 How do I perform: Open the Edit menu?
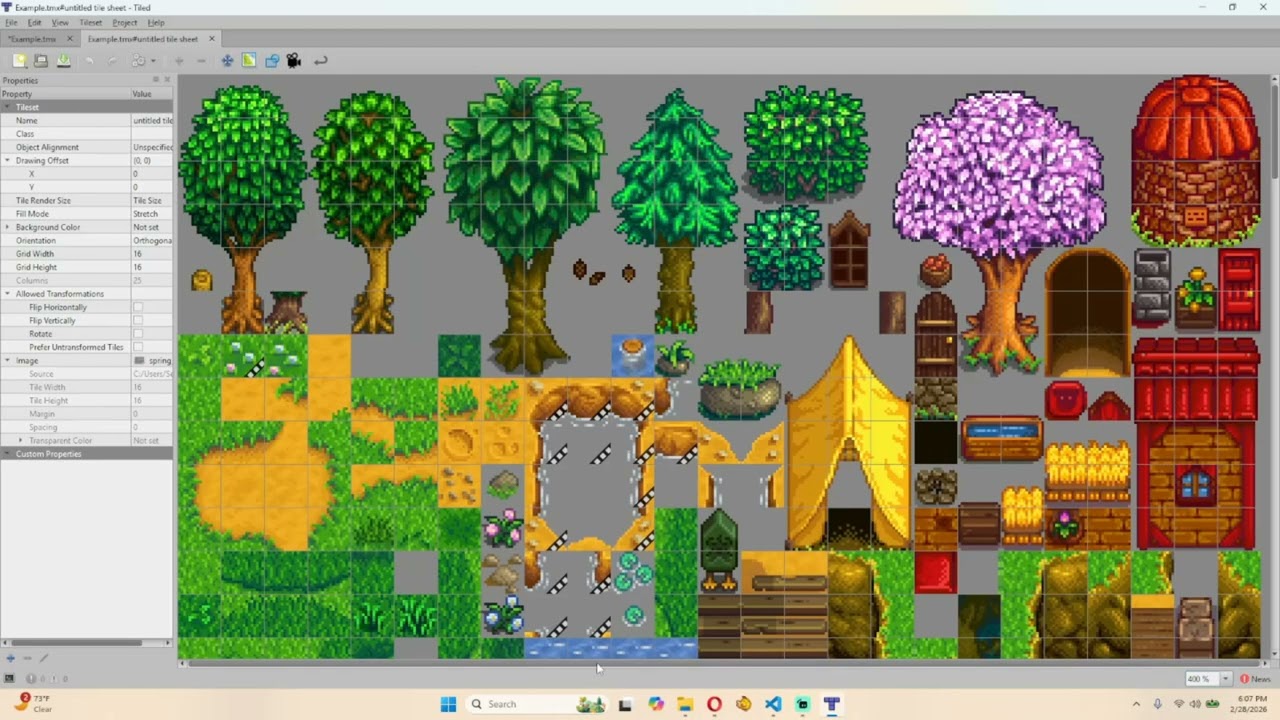34,22
